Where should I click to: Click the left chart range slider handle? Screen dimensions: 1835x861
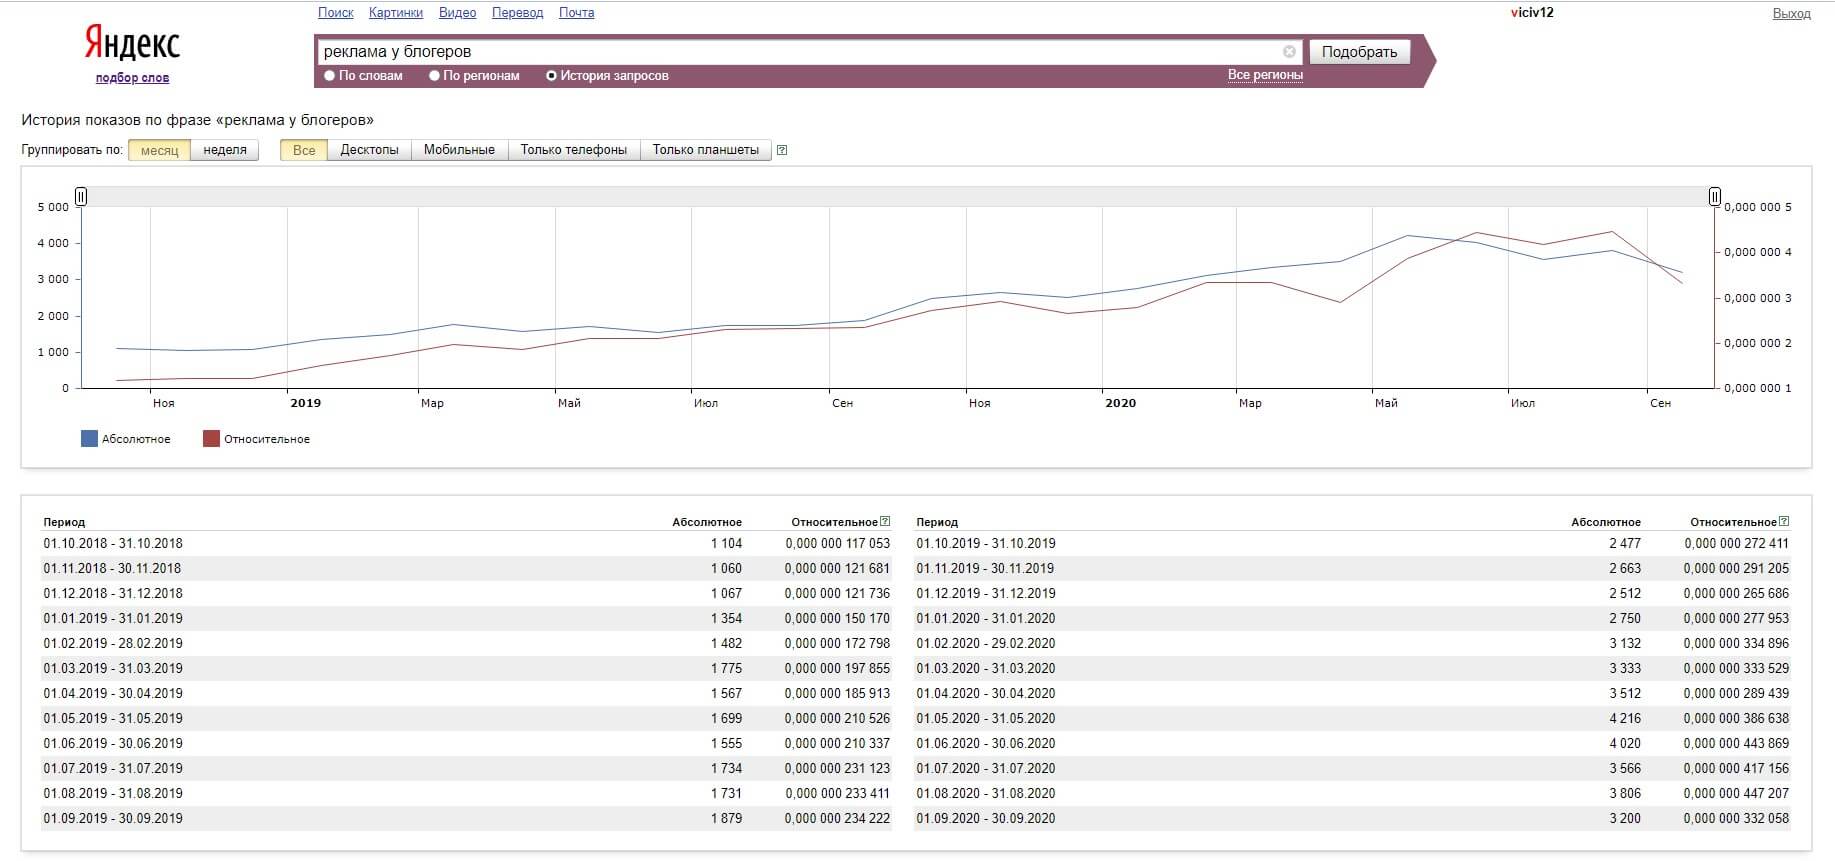pyautogui.click(x=81, y=196)
